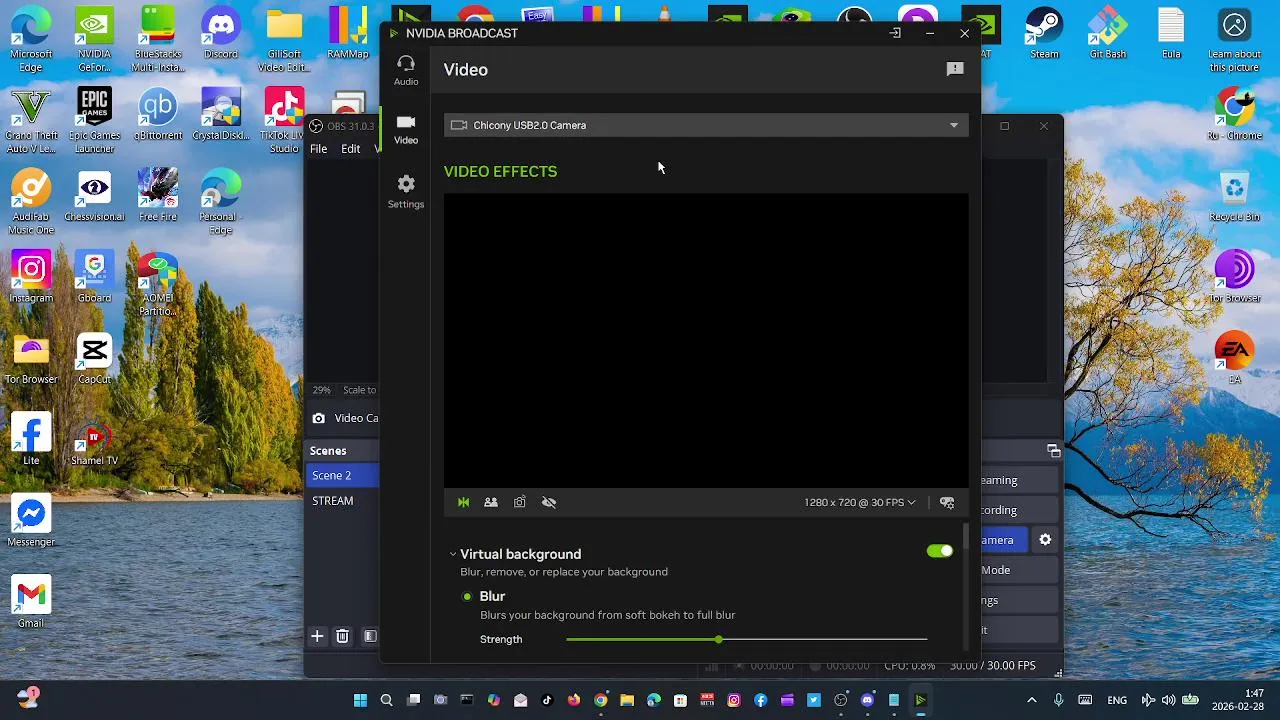The image size is (1280, 720).
Task: Open the Recycle Bin on the desktop
Action: (x=1234, y=196)
